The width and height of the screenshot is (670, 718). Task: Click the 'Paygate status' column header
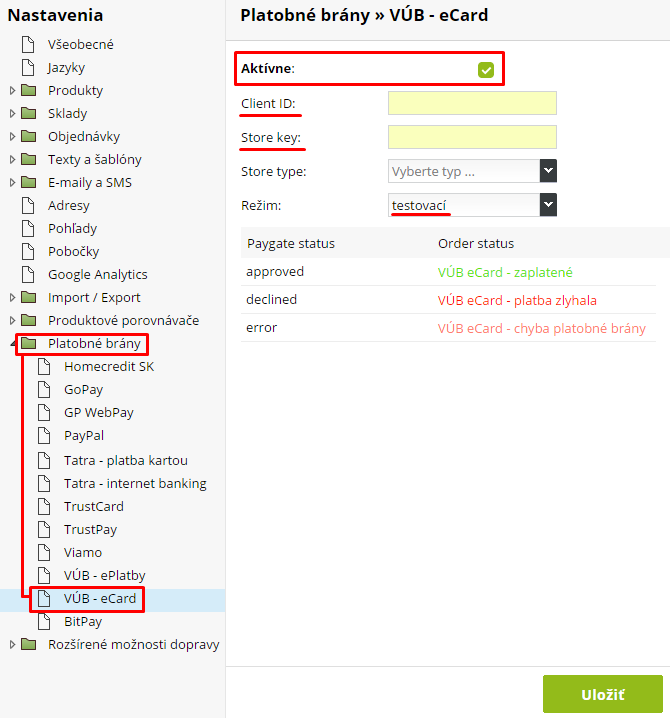(291, 244)
